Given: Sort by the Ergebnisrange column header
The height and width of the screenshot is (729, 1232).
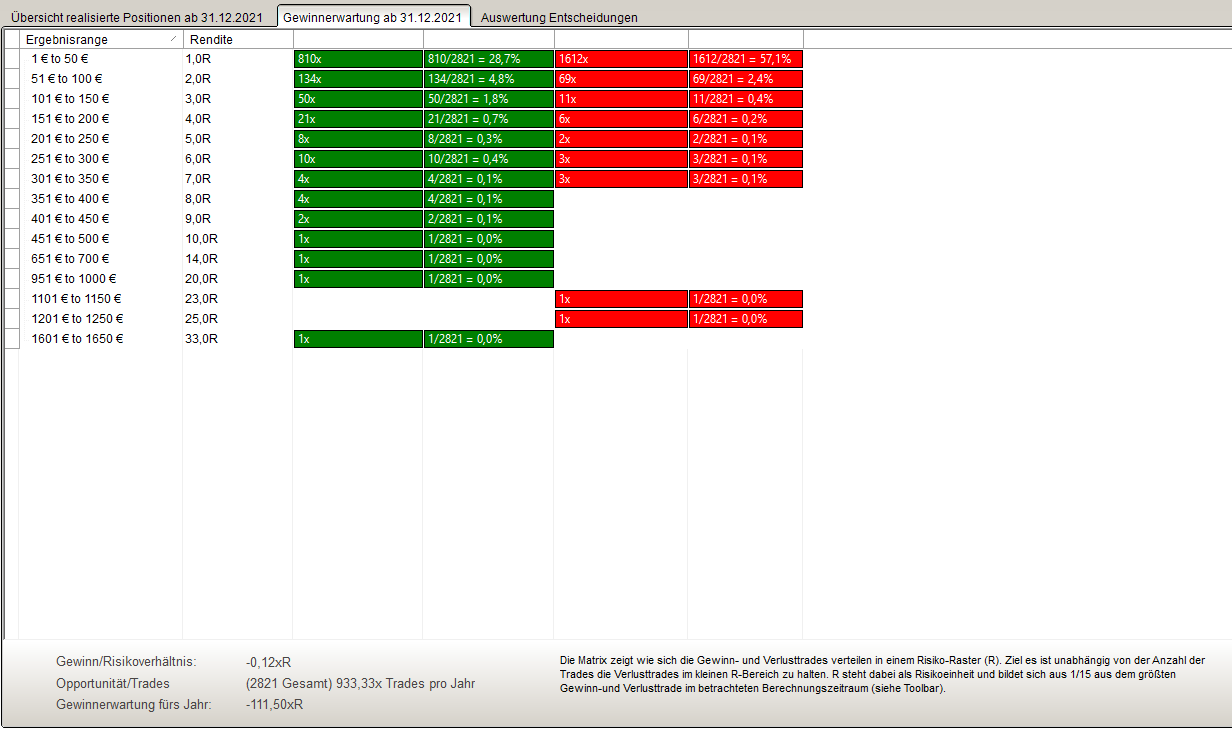Looking at the screenshot, I should [100, 39].
